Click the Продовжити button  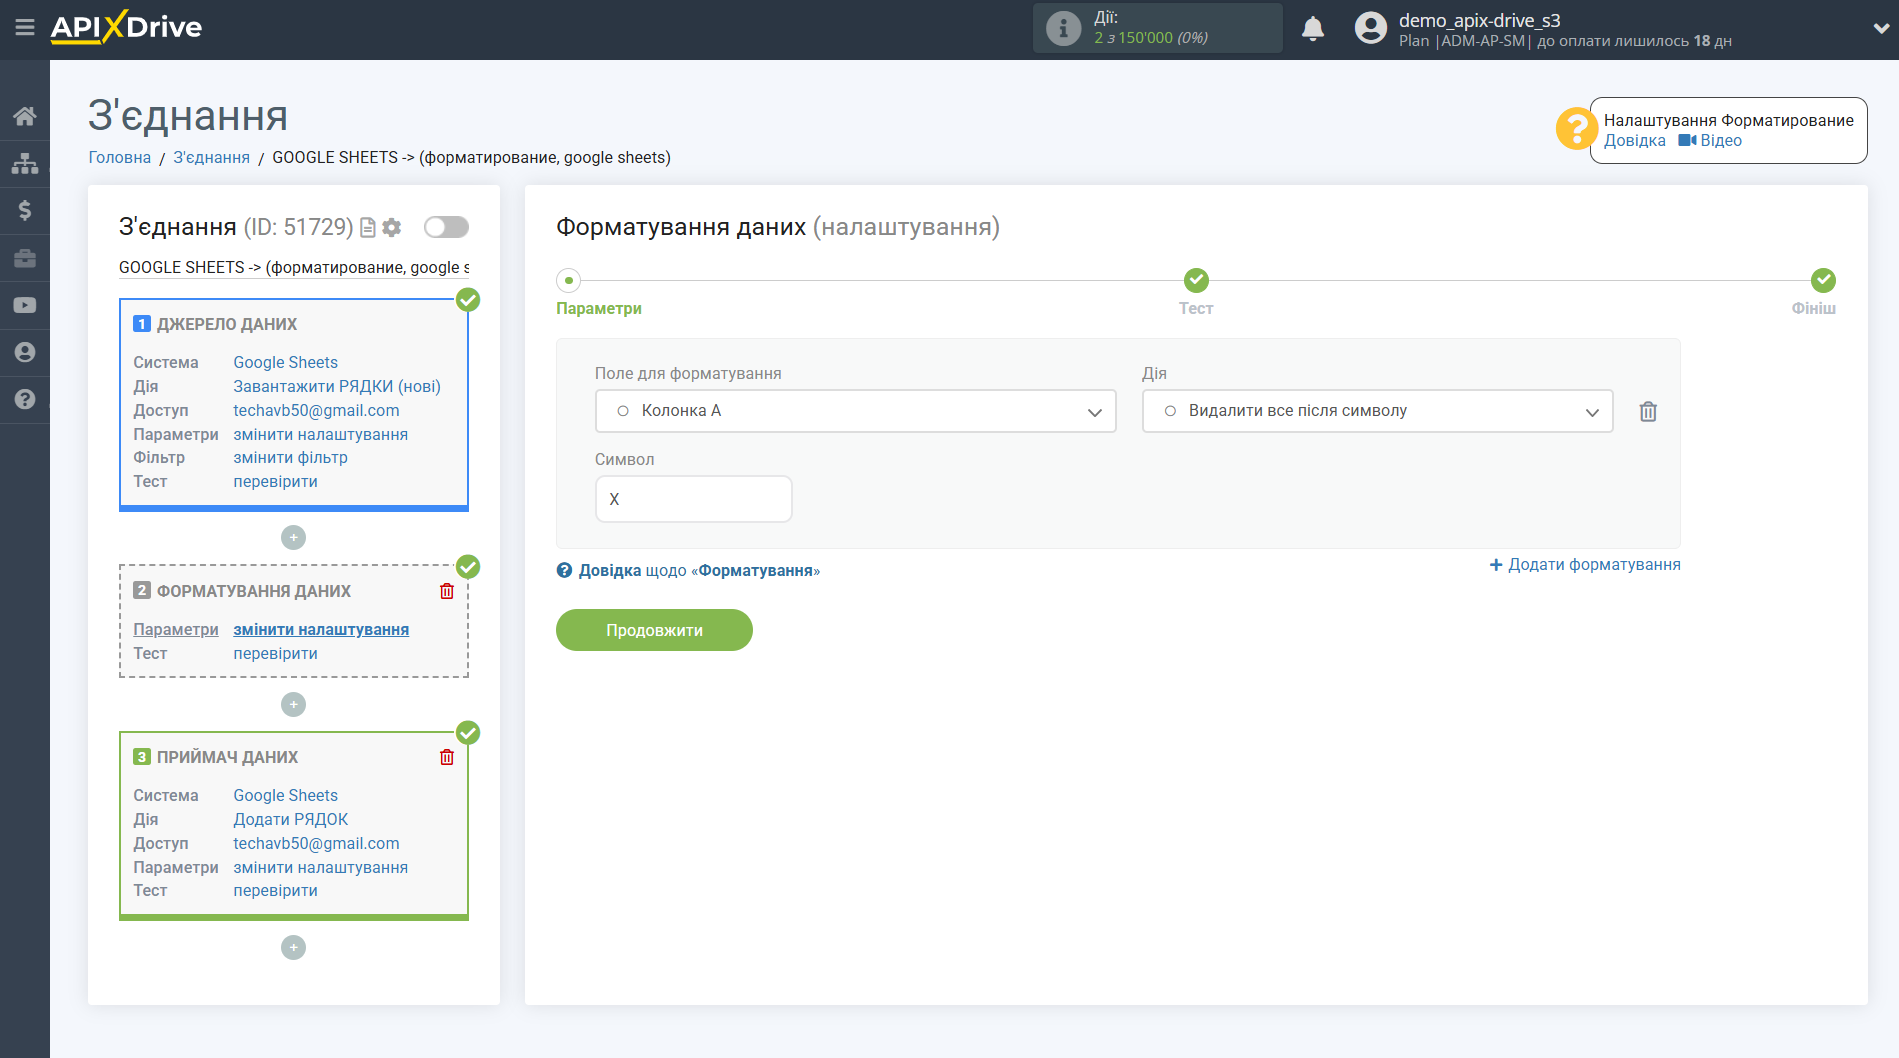[654, 630]
